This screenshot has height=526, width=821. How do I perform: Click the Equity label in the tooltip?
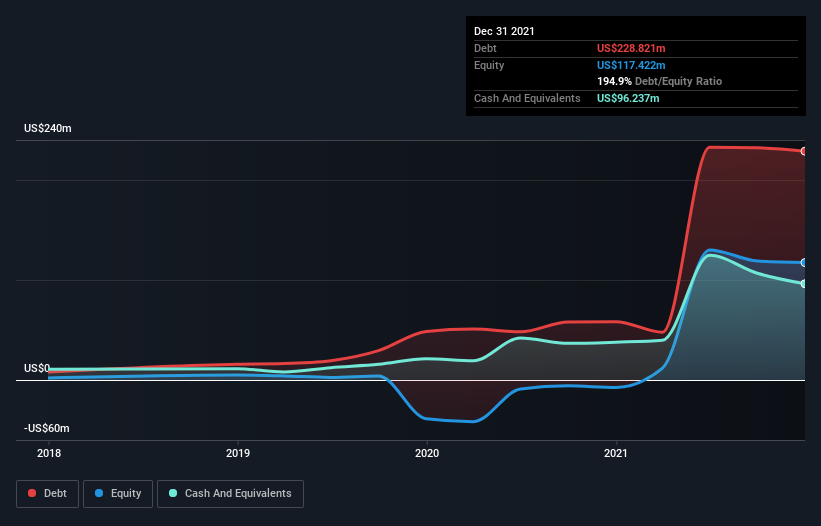pyautogui.click(x=489, y=65)
